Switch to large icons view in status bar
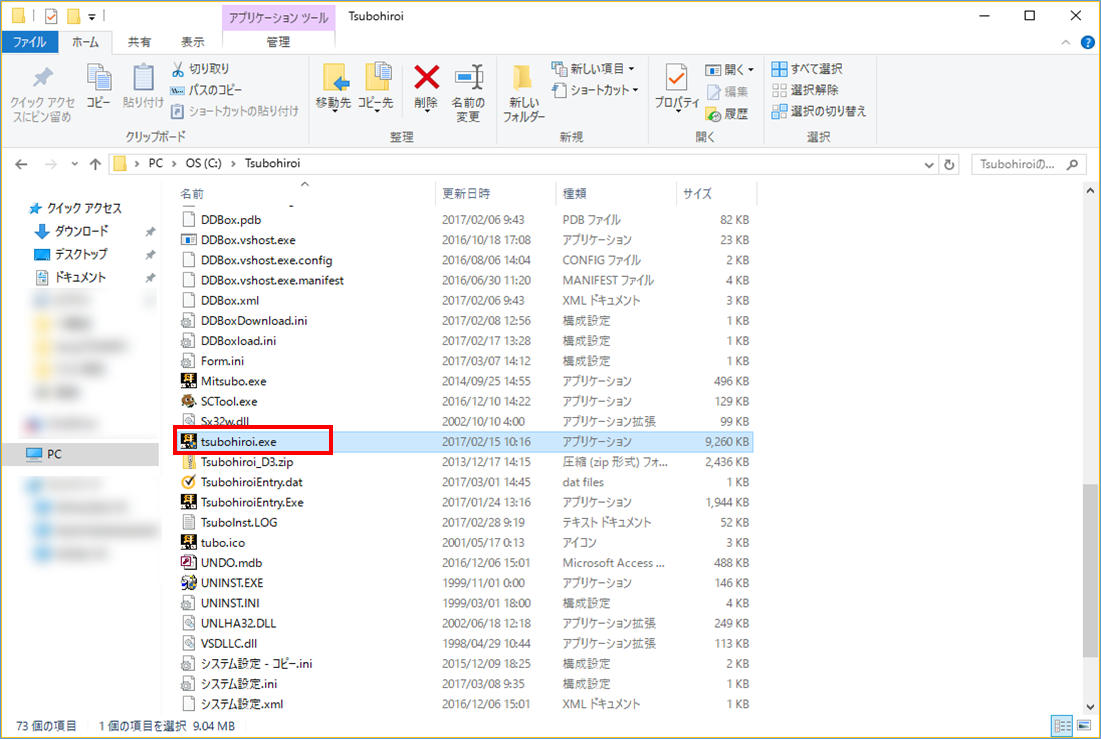Image resolution: width=1101 pixels, height=739 pixels. click(x=1084, y=725)
